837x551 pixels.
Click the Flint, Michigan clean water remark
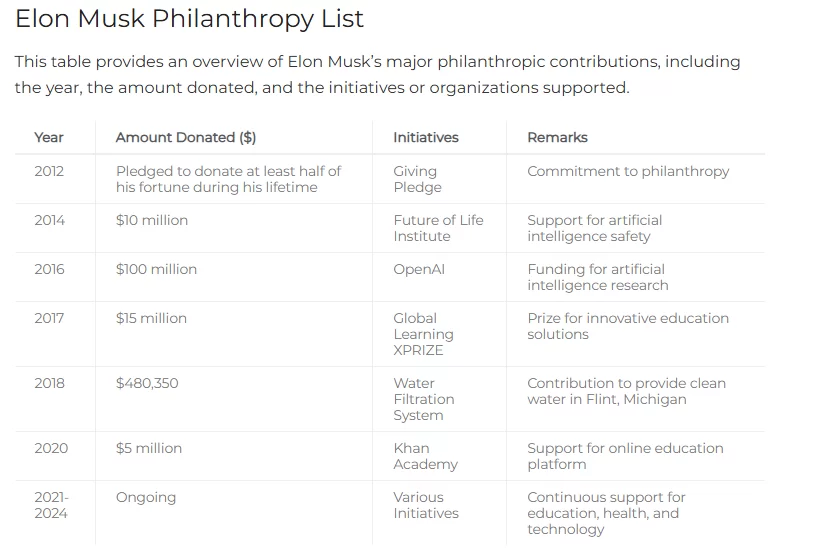tap(626, 391)
